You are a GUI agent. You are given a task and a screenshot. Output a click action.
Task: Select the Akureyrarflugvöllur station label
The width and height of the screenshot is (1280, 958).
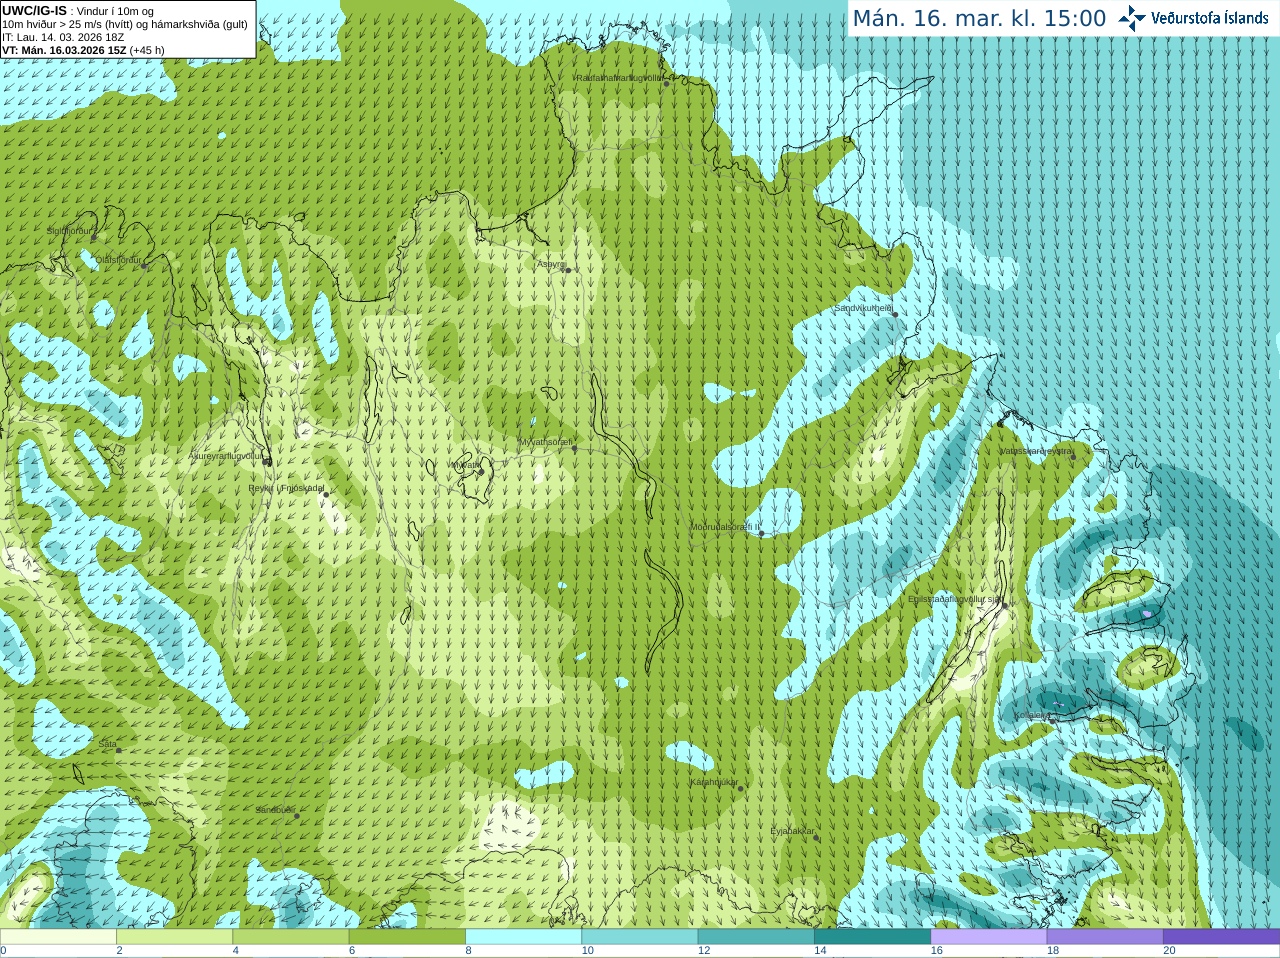tap(225, 456)
